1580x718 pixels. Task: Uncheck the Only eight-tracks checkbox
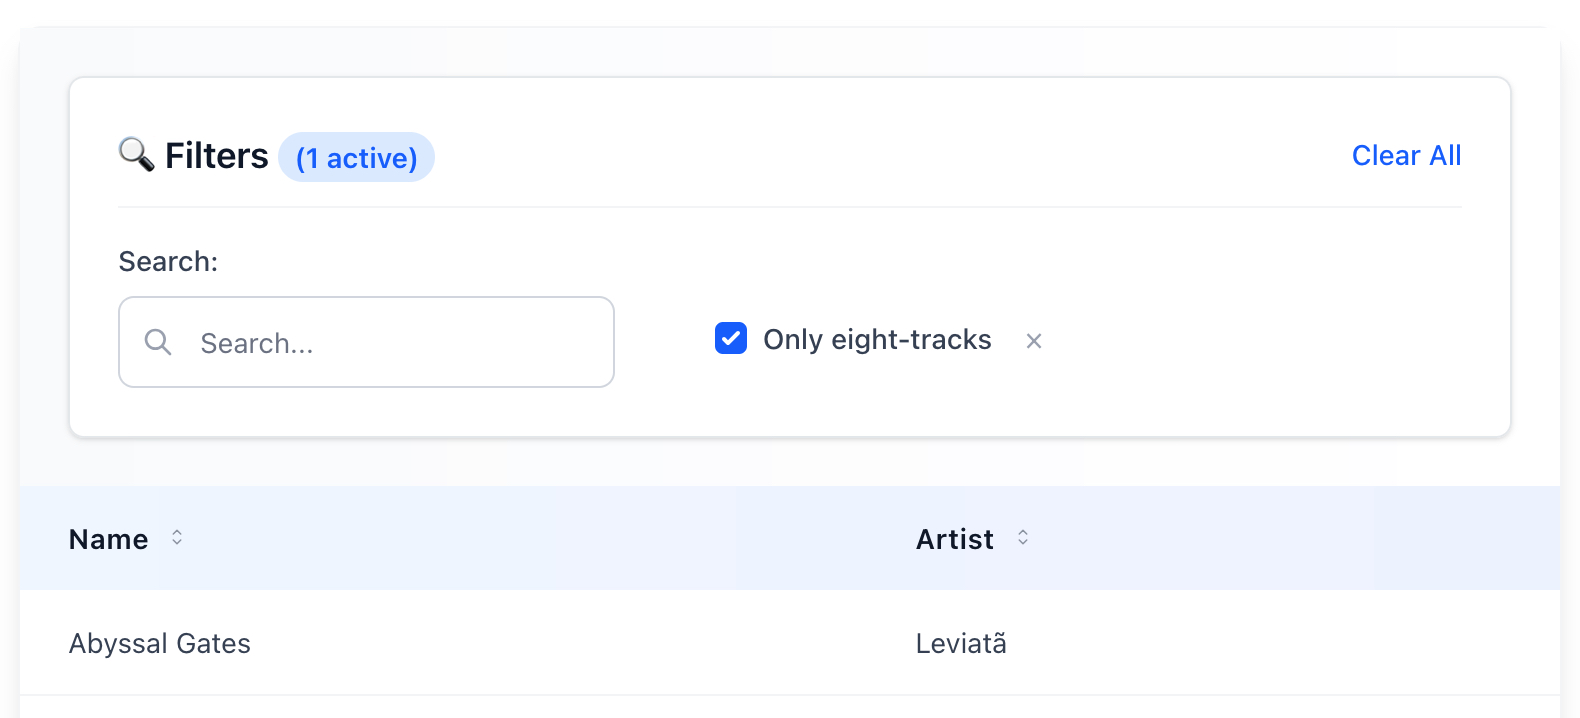tap(731, 339)
